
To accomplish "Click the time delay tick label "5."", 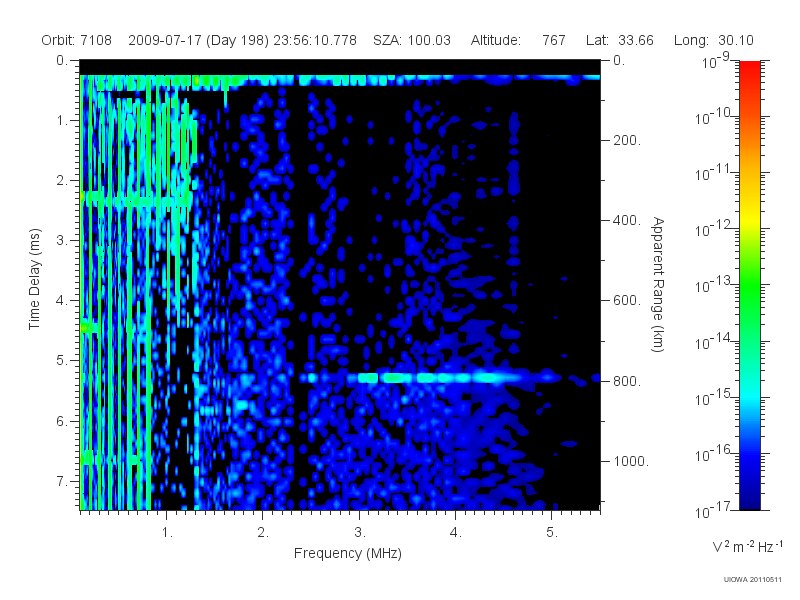I will [62, 360].
